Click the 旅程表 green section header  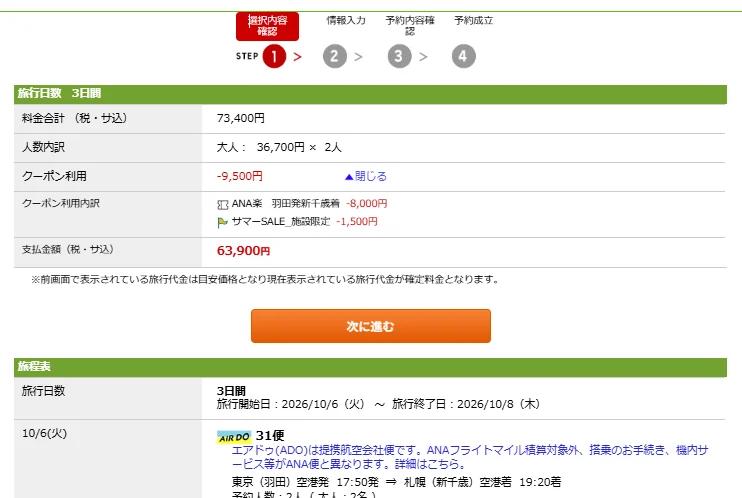click(x=371, y=366)
